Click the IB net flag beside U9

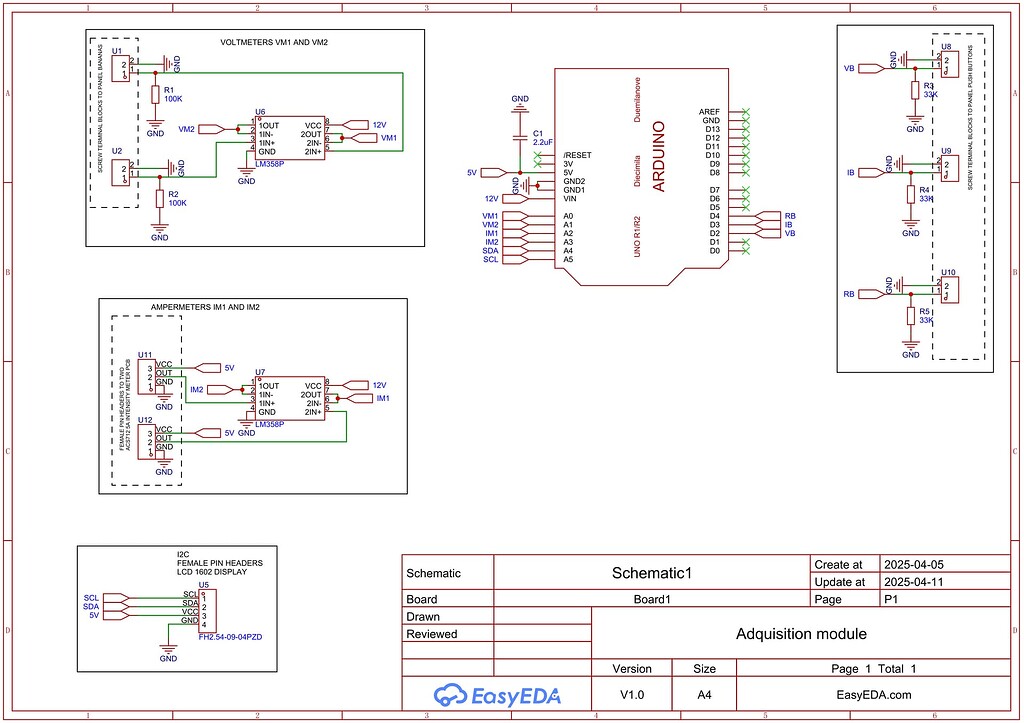pos(871,173)
